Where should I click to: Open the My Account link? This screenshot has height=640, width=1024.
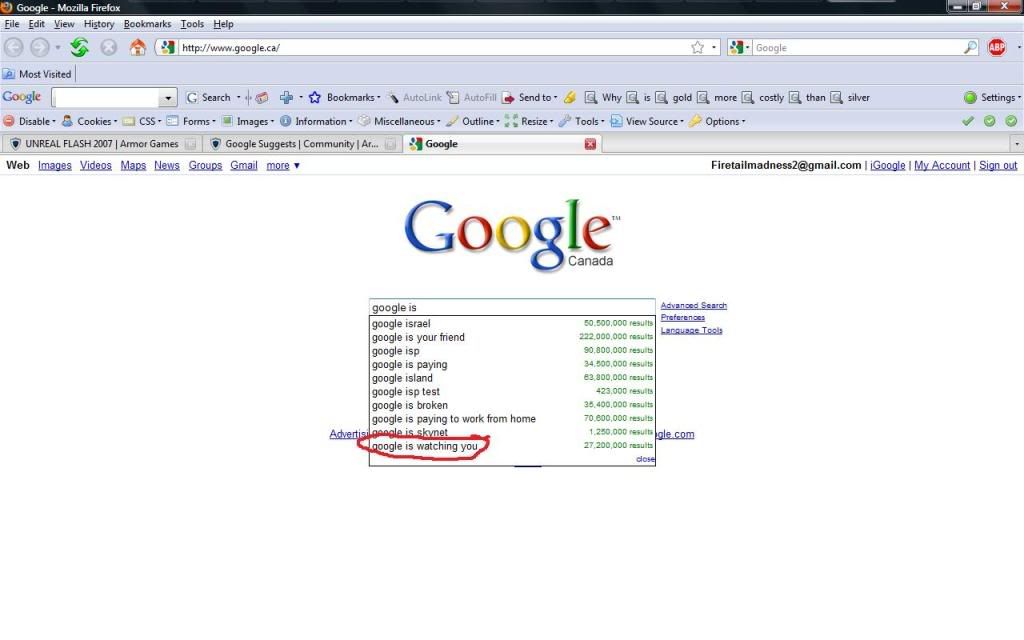click(942, 165)
